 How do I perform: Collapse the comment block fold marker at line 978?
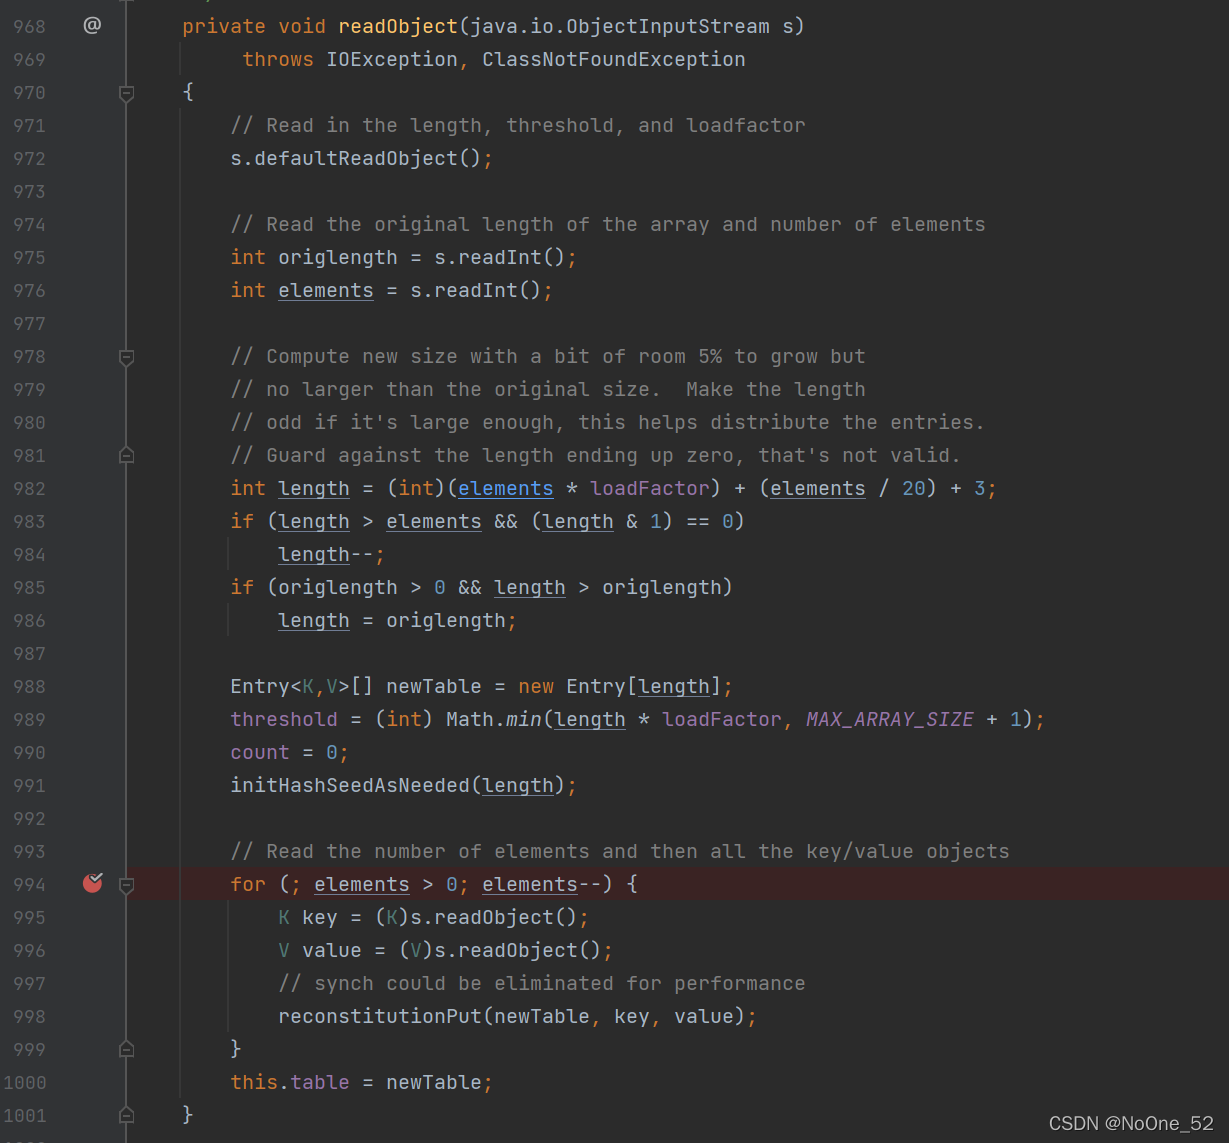coord(127,357)
